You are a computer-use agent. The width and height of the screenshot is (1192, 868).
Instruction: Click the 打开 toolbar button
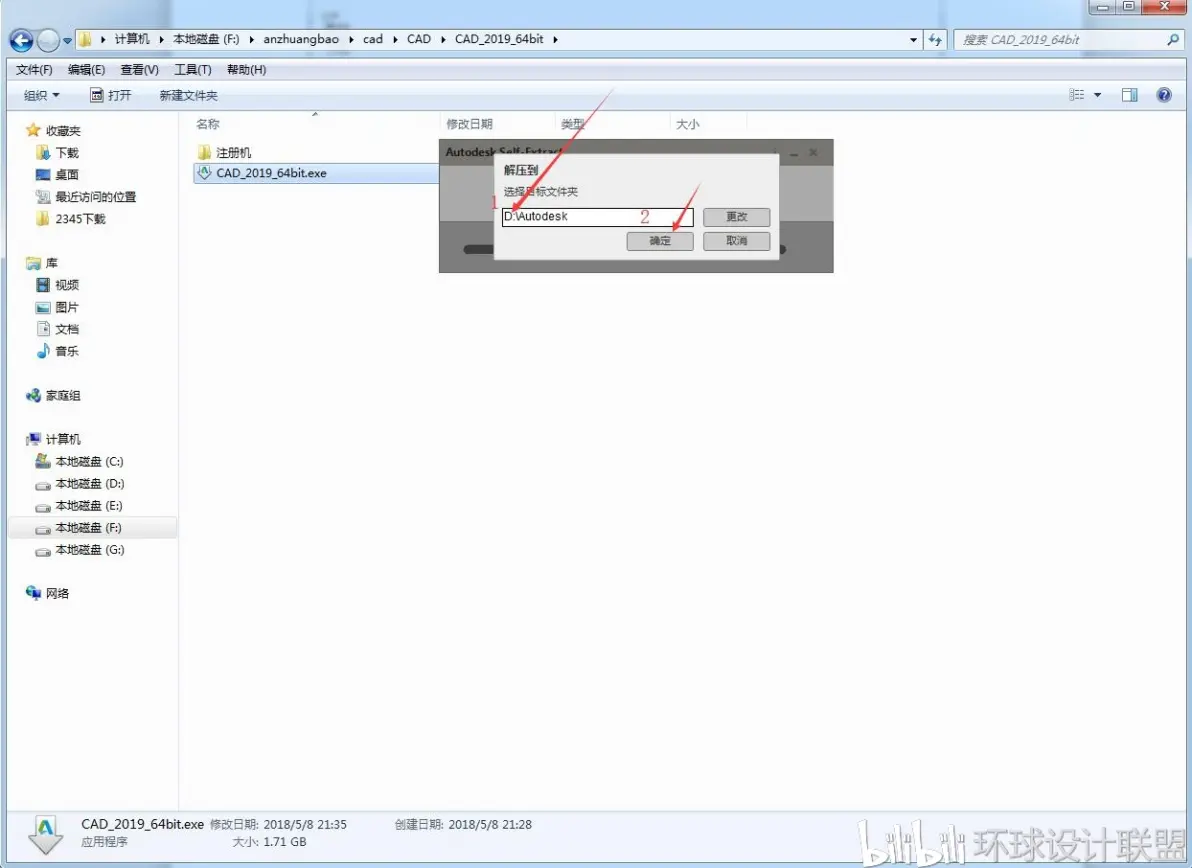tap(111, 95)
